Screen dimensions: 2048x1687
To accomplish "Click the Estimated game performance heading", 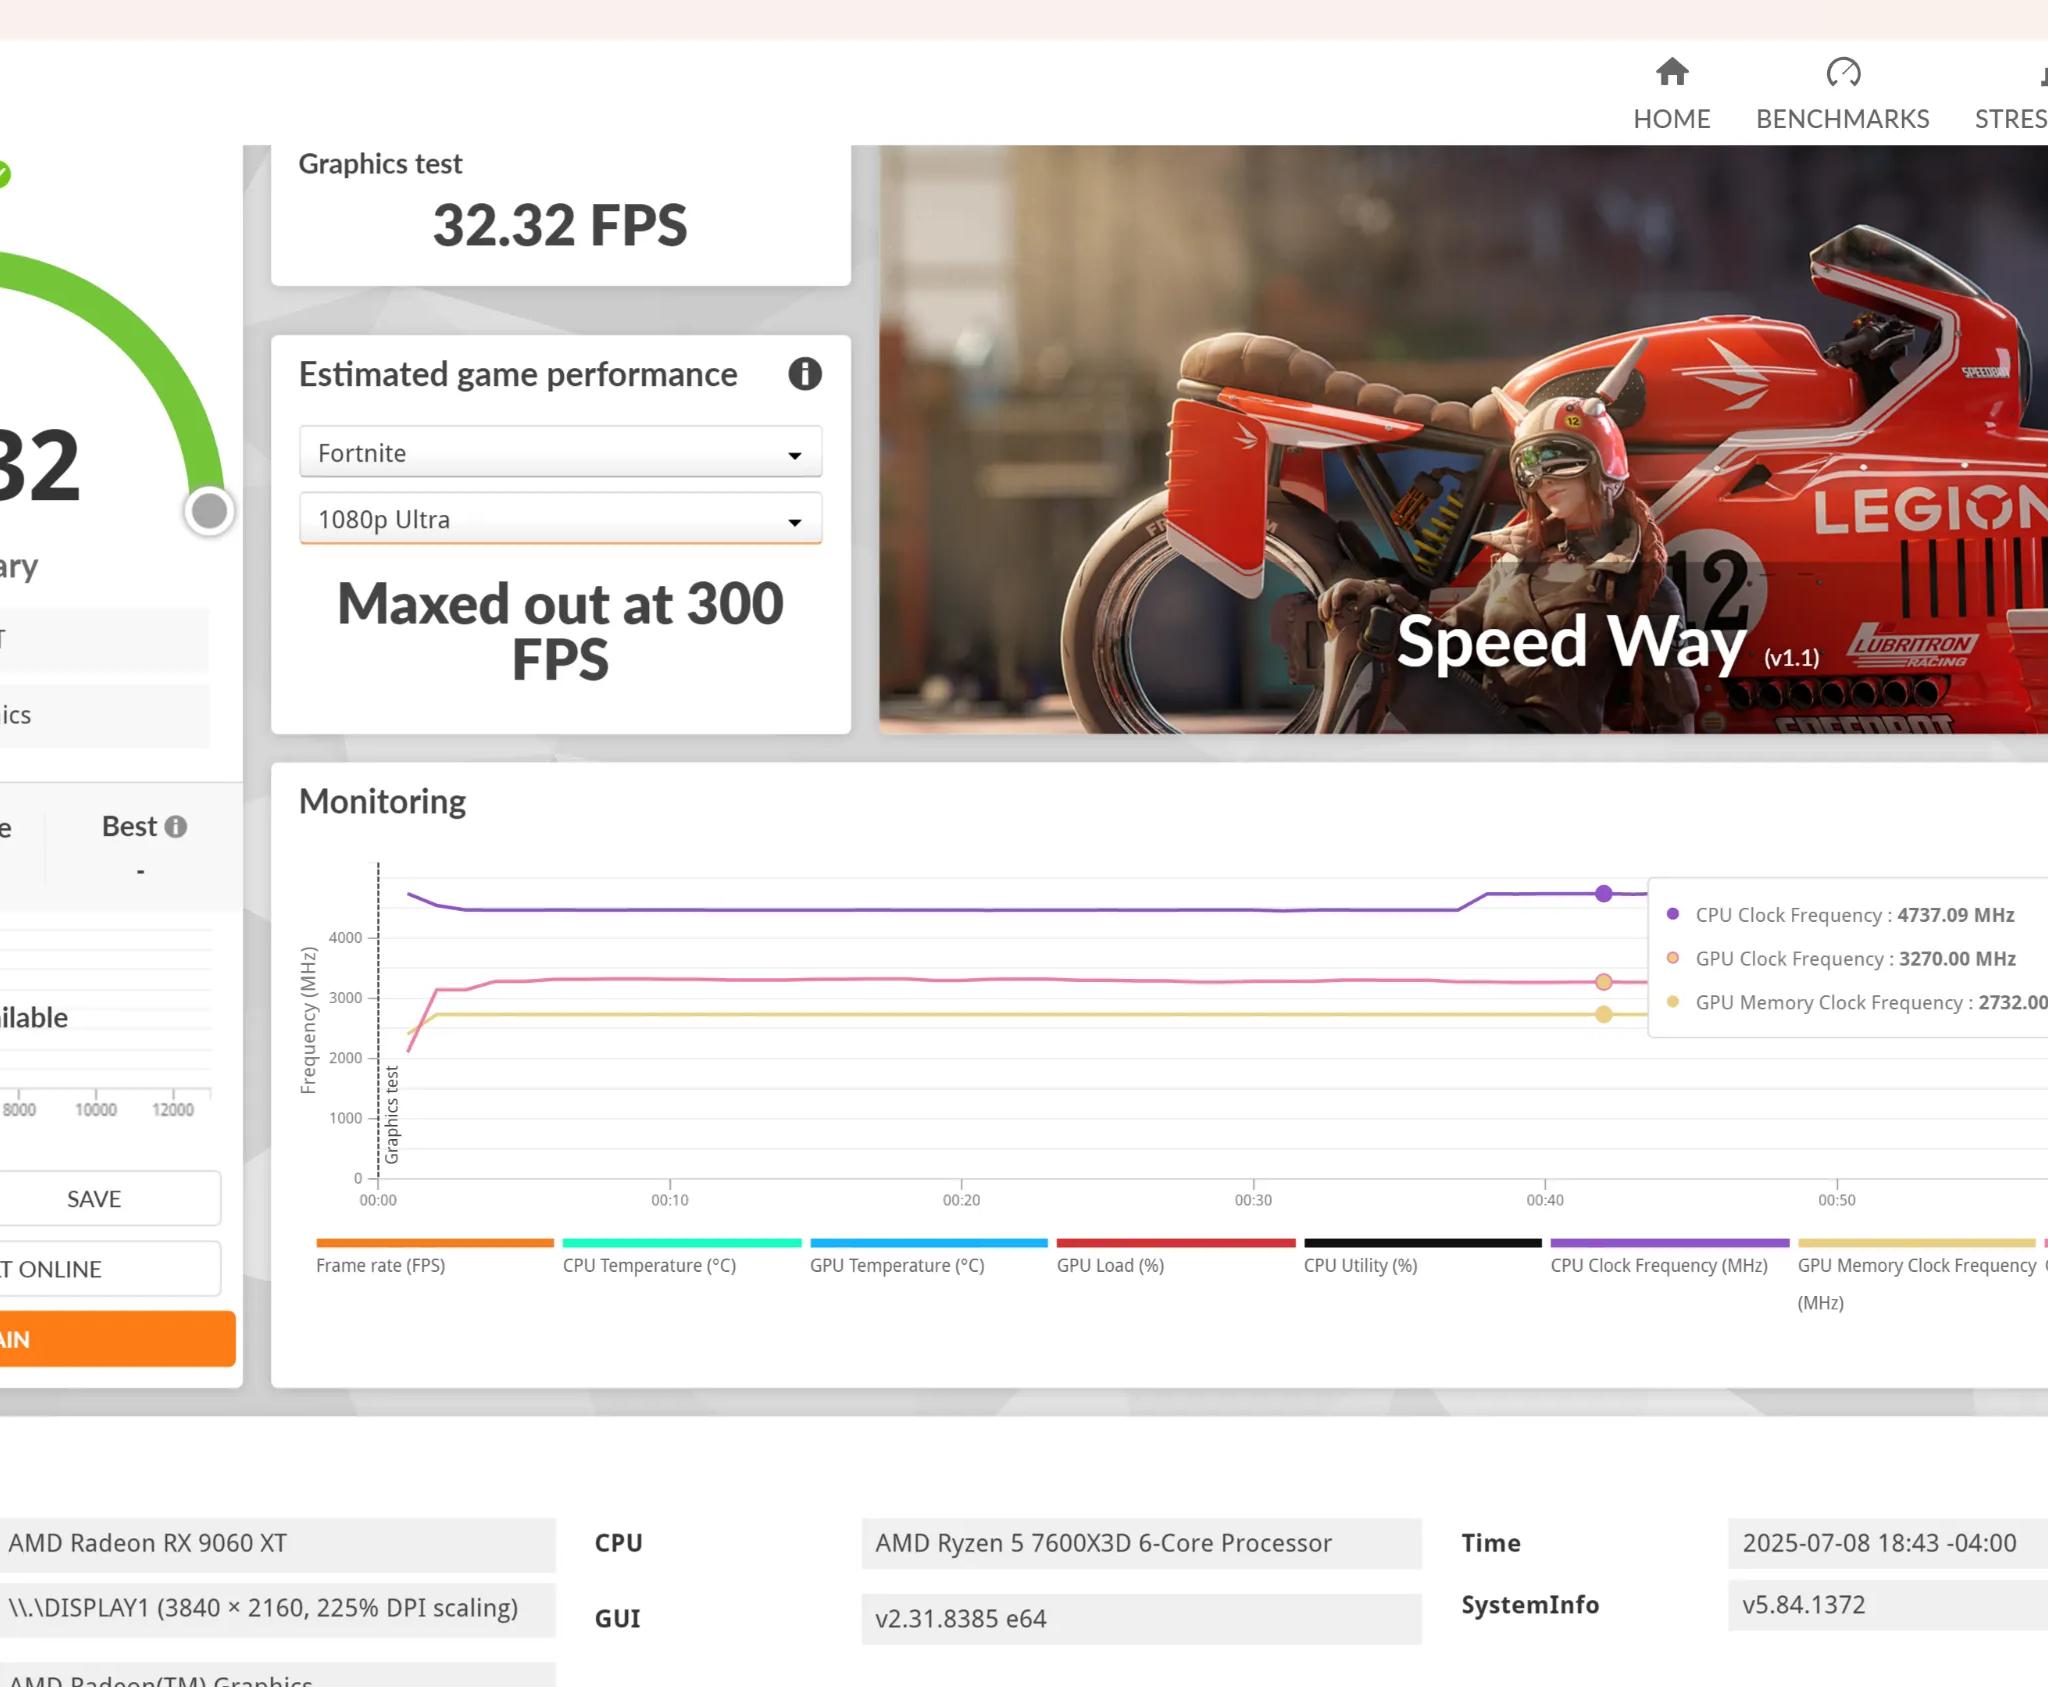I will [x=518, y=374].
